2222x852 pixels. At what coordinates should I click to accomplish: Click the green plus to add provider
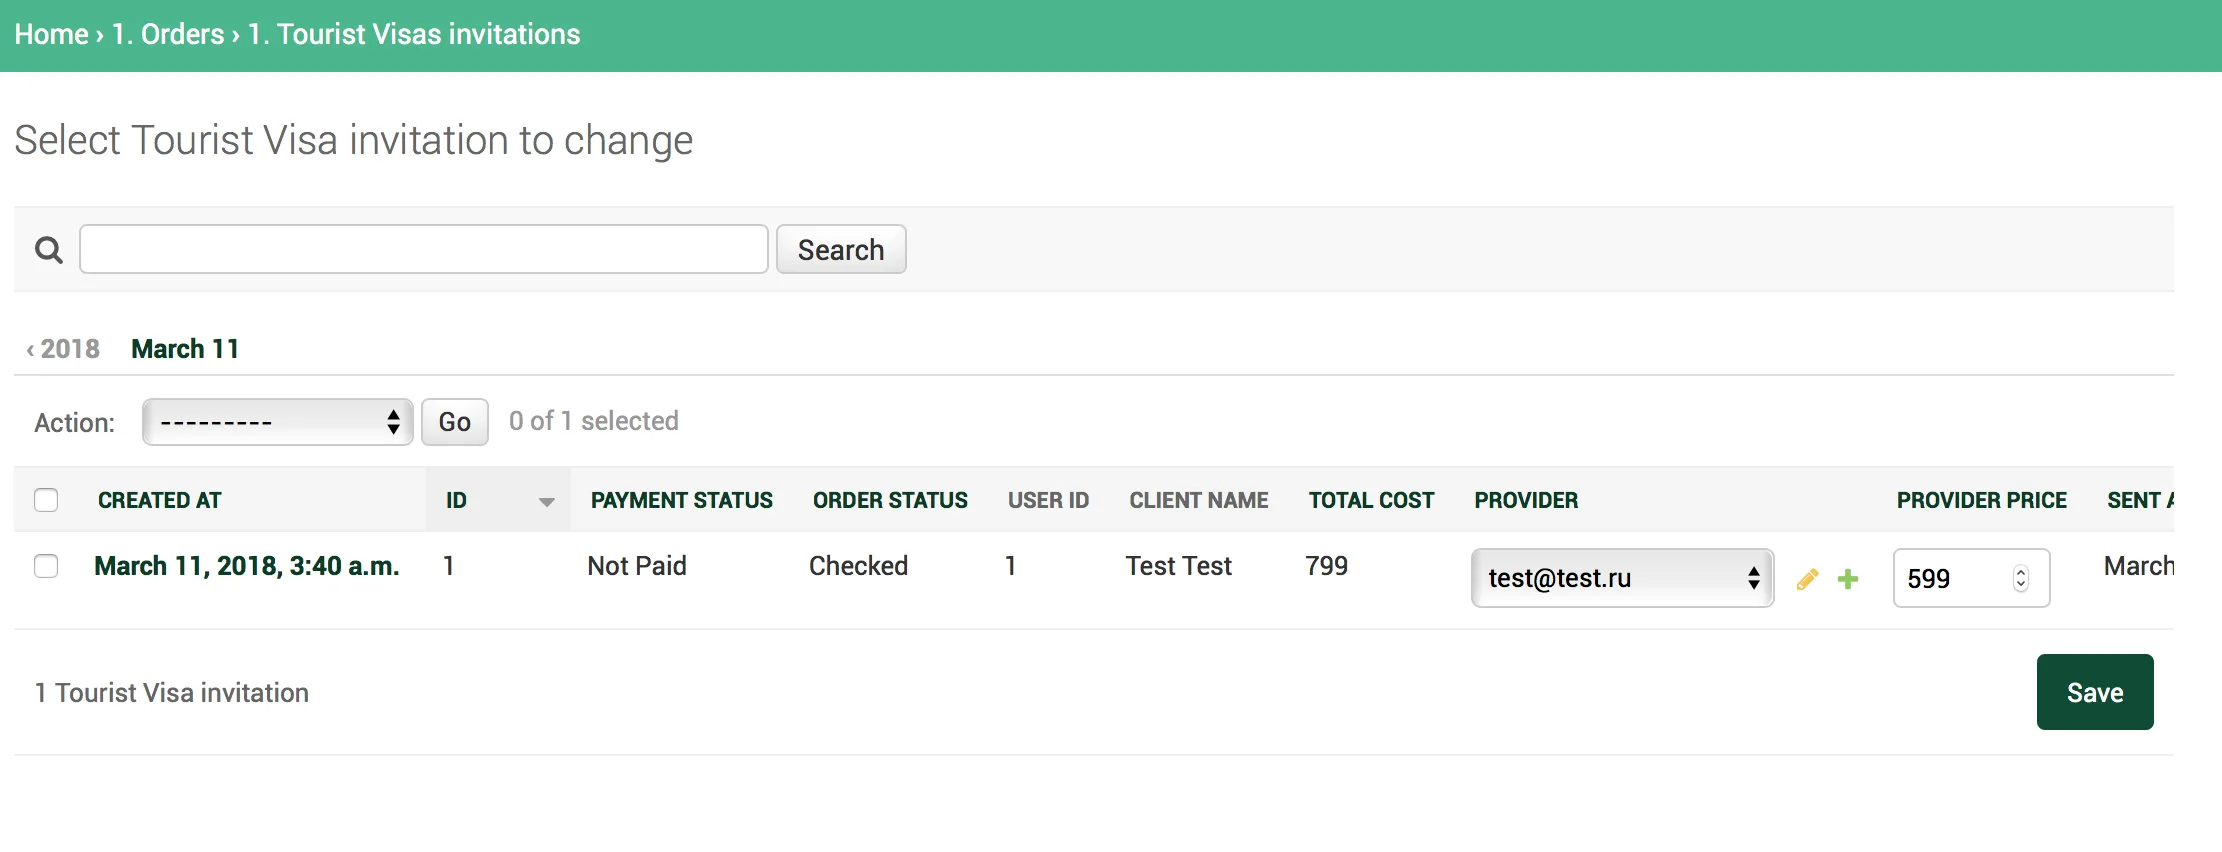point(1848,579)
